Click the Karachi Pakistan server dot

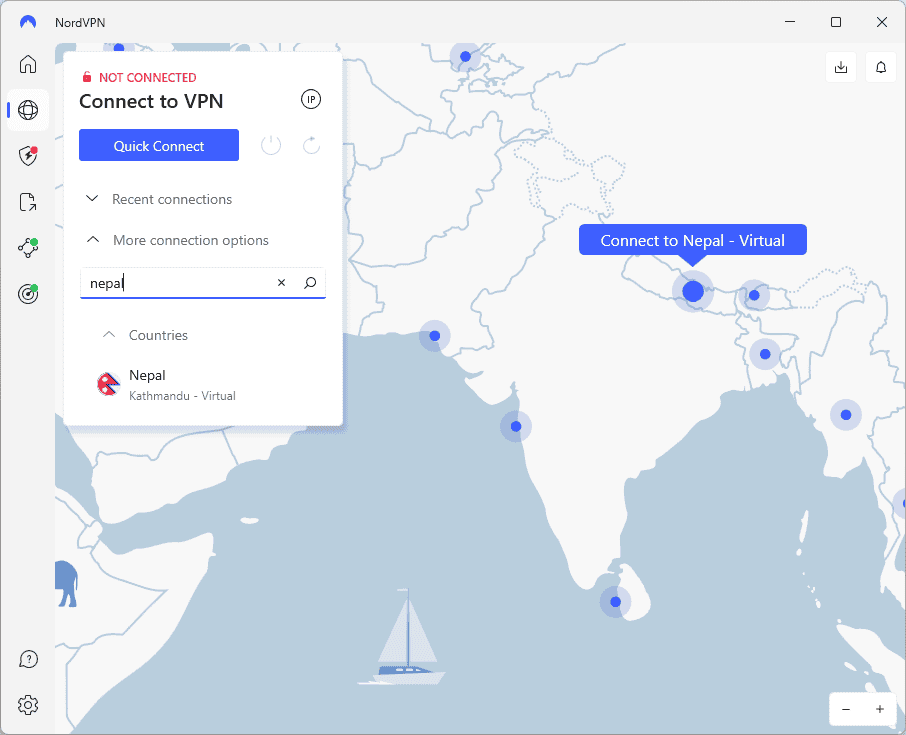click(435, 336)
